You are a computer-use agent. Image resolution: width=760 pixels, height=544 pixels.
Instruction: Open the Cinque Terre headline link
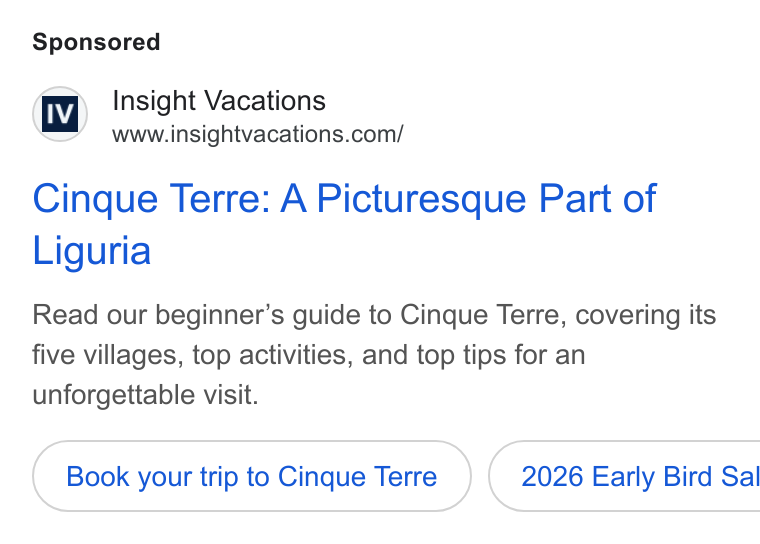pyautogui.click(x=344, y=224)
